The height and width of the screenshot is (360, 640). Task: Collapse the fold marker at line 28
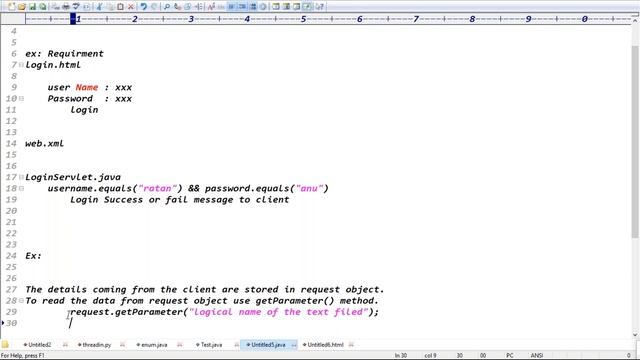[21, 300]
